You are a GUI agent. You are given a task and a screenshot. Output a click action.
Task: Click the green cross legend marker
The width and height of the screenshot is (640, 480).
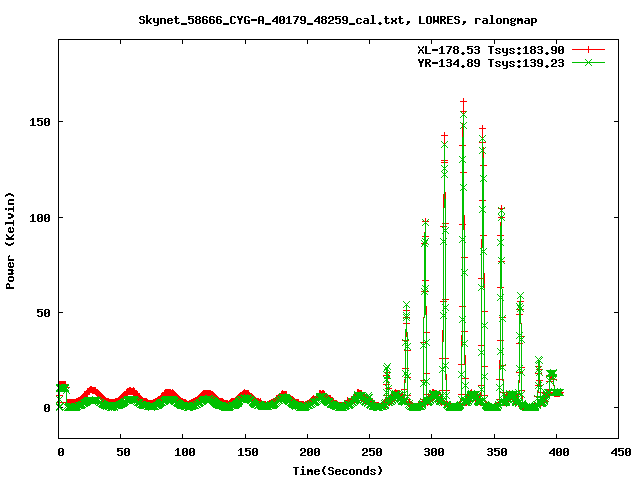pyautogui.click(x=588, y=62)
